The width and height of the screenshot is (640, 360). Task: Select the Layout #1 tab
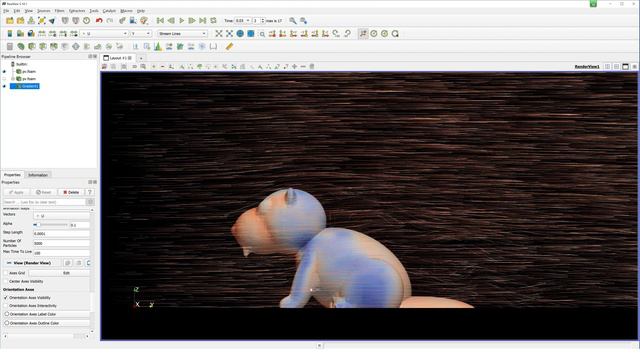coord(118,58)
